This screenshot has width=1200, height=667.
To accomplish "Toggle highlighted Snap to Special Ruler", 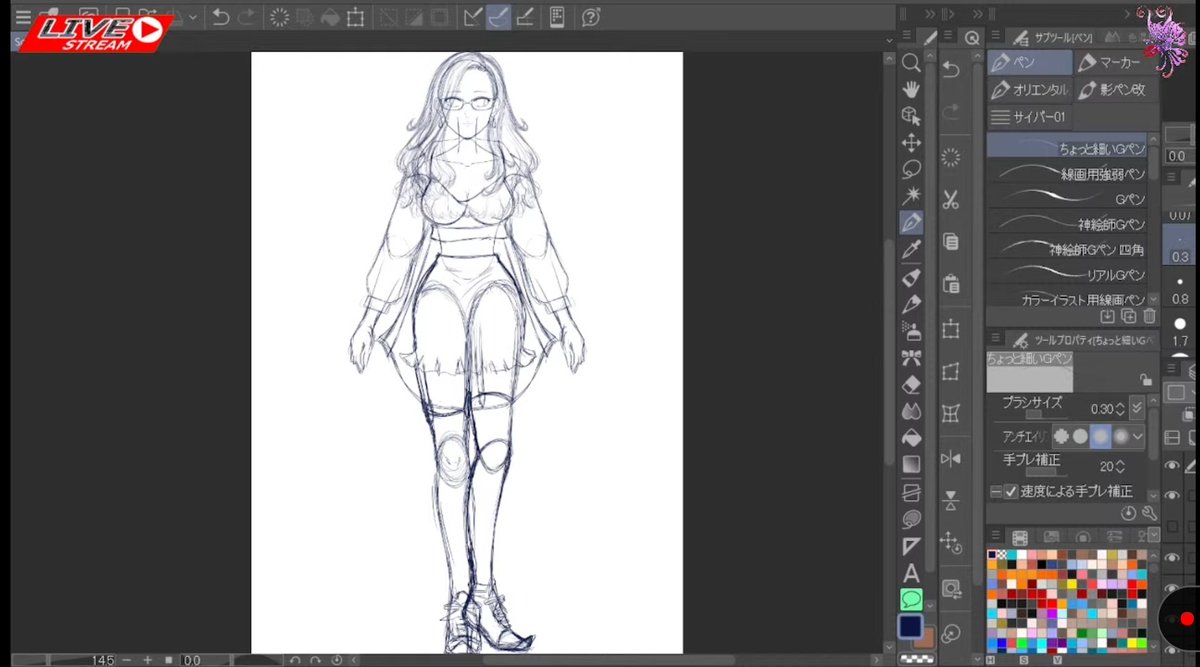I will (x=498, y=17).
